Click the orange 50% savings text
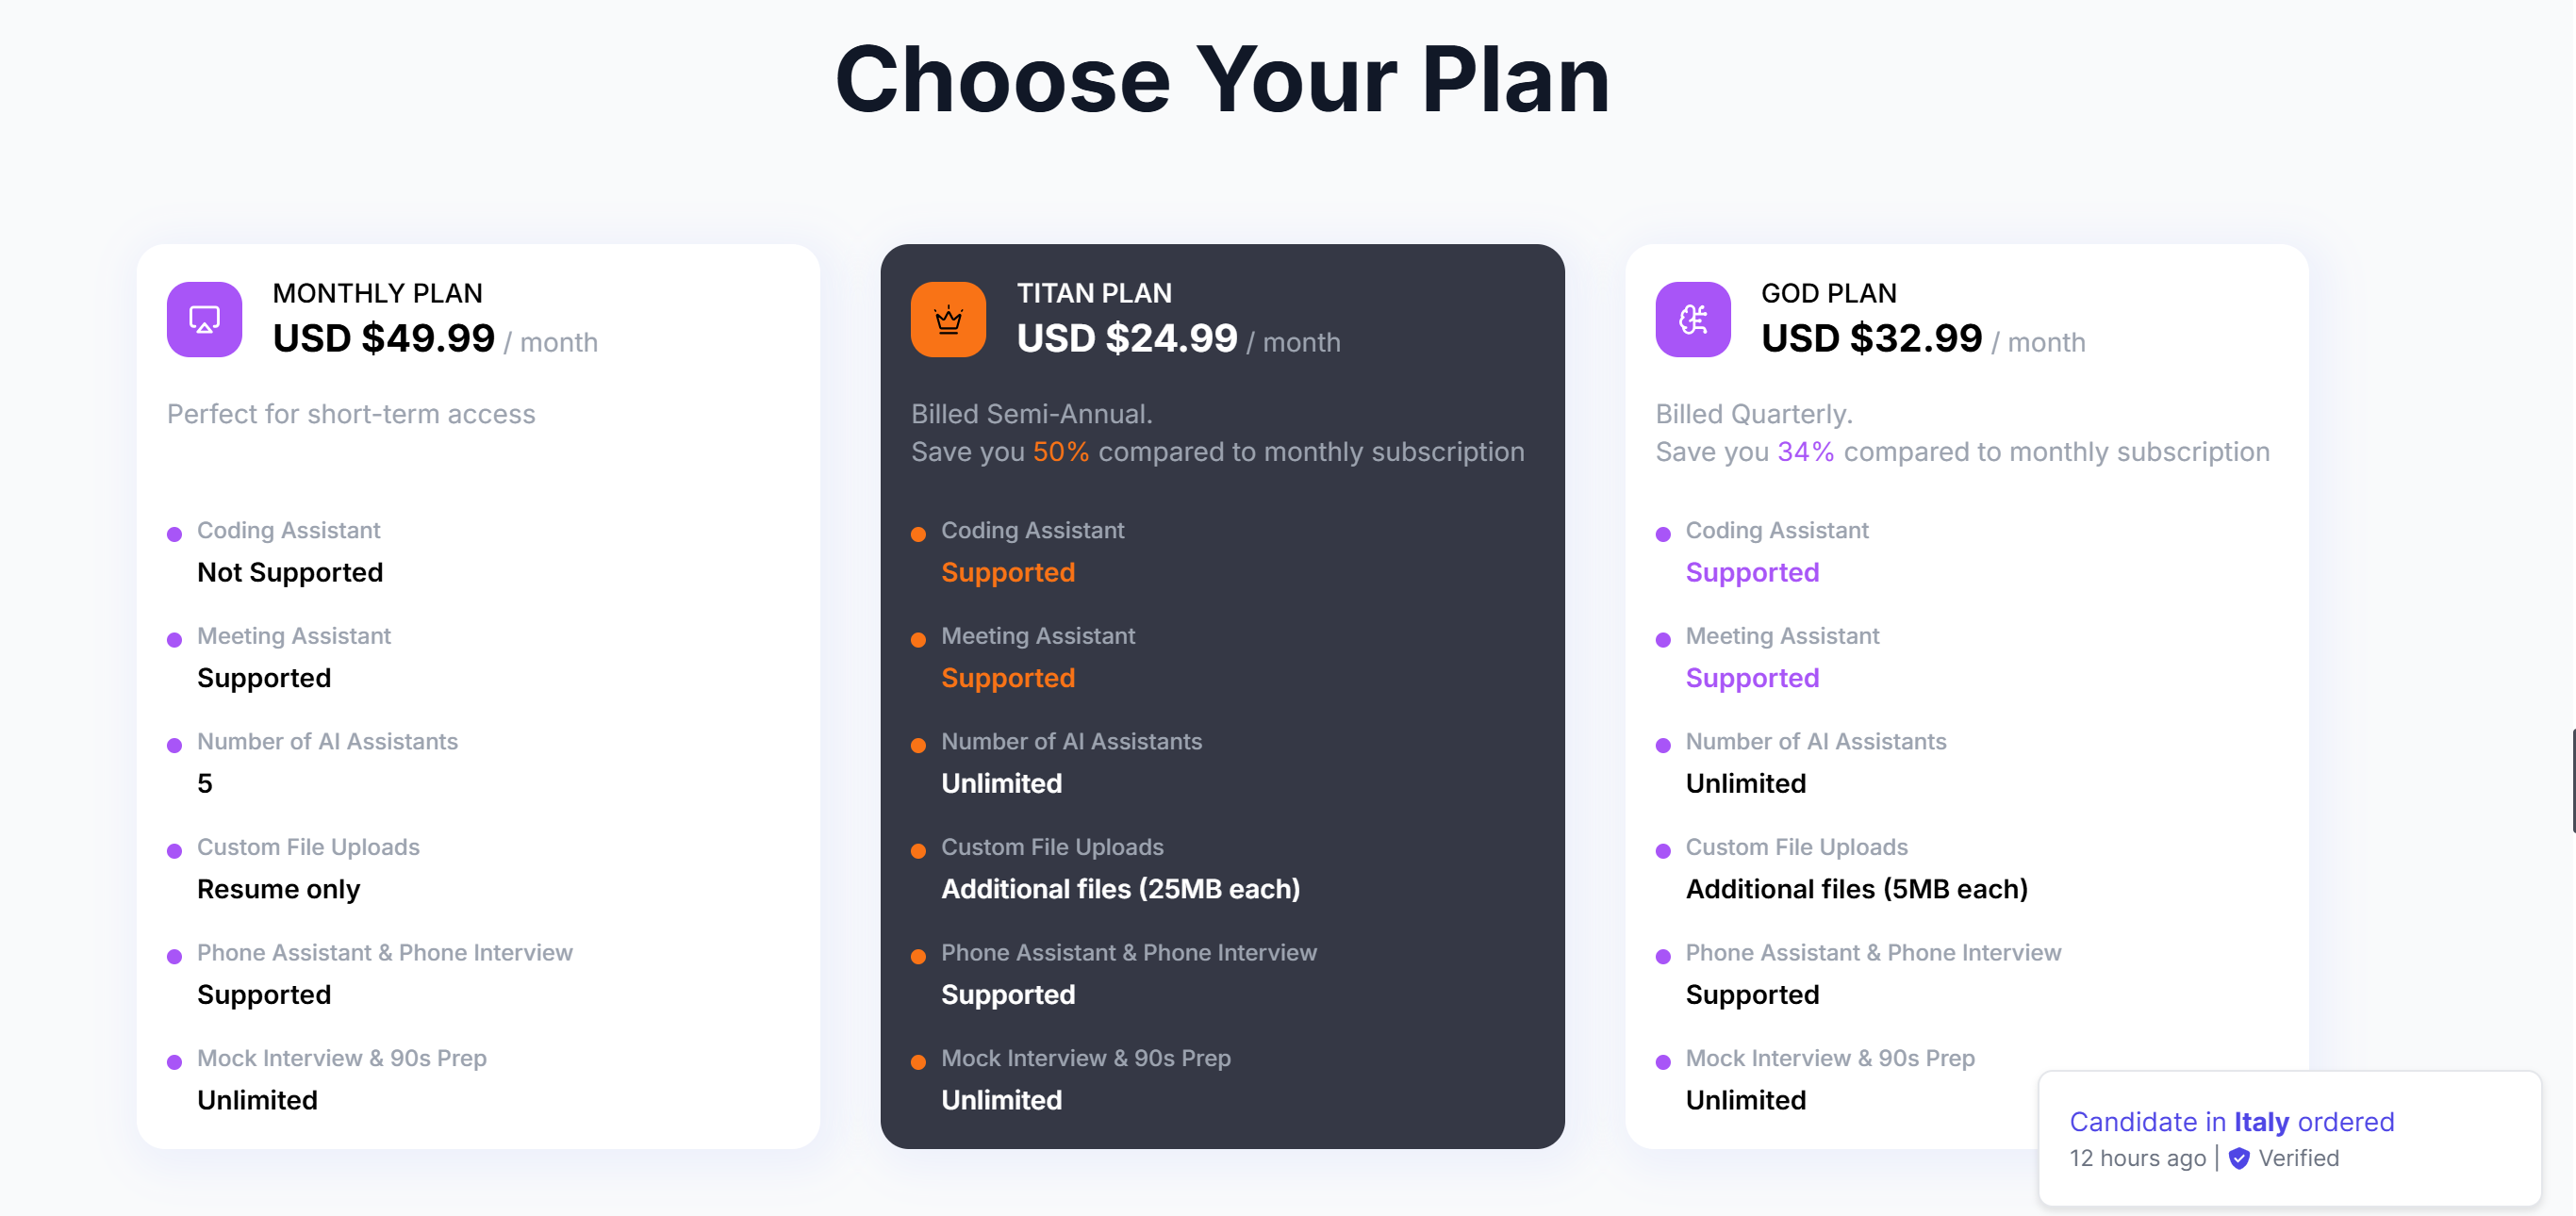 [1060, 452]
